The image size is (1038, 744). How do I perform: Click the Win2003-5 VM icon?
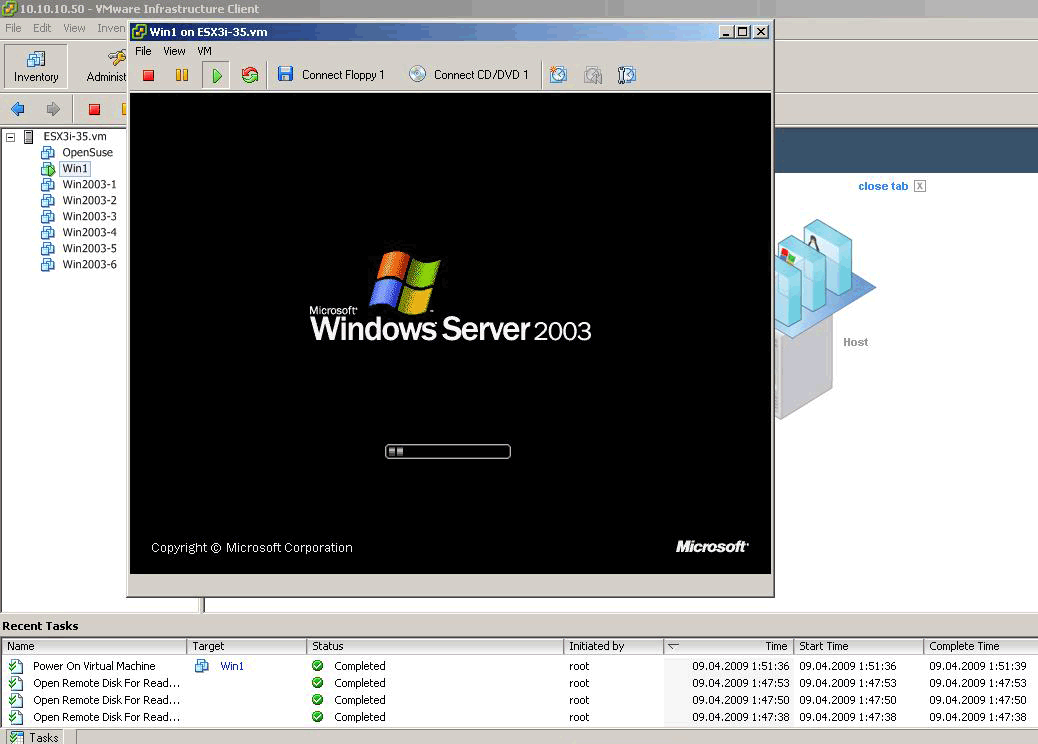(48, 248)
